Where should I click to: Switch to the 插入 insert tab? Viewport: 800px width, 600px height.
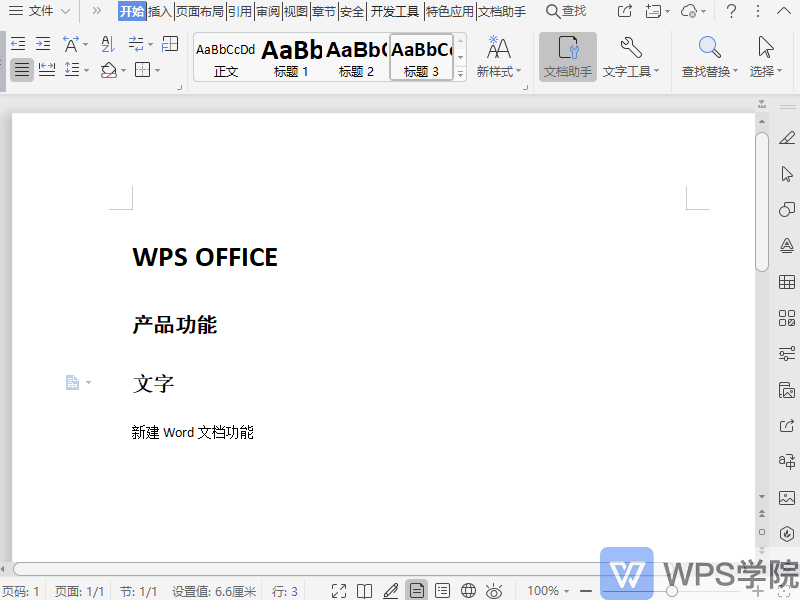160,11
